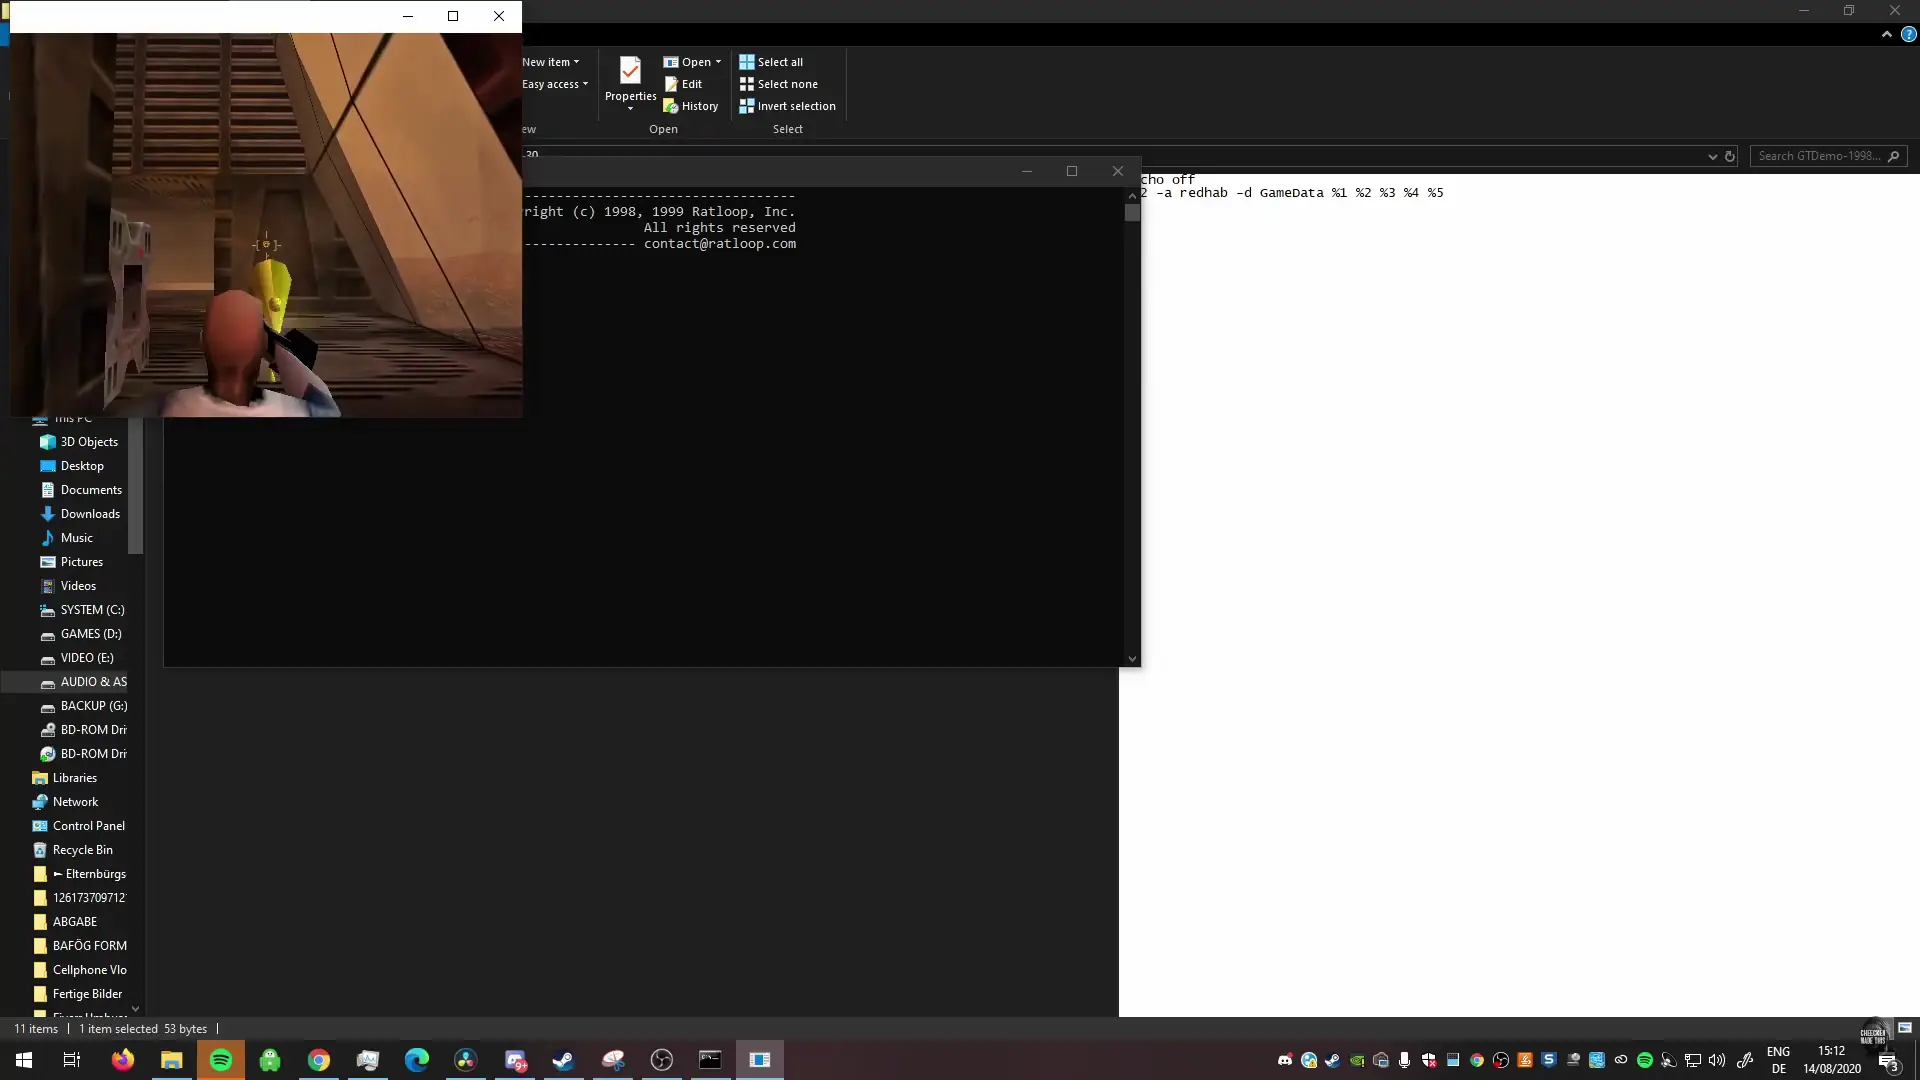Click the Easy access command
This screenshot has height=1080, width=1920.
[552, 84]
